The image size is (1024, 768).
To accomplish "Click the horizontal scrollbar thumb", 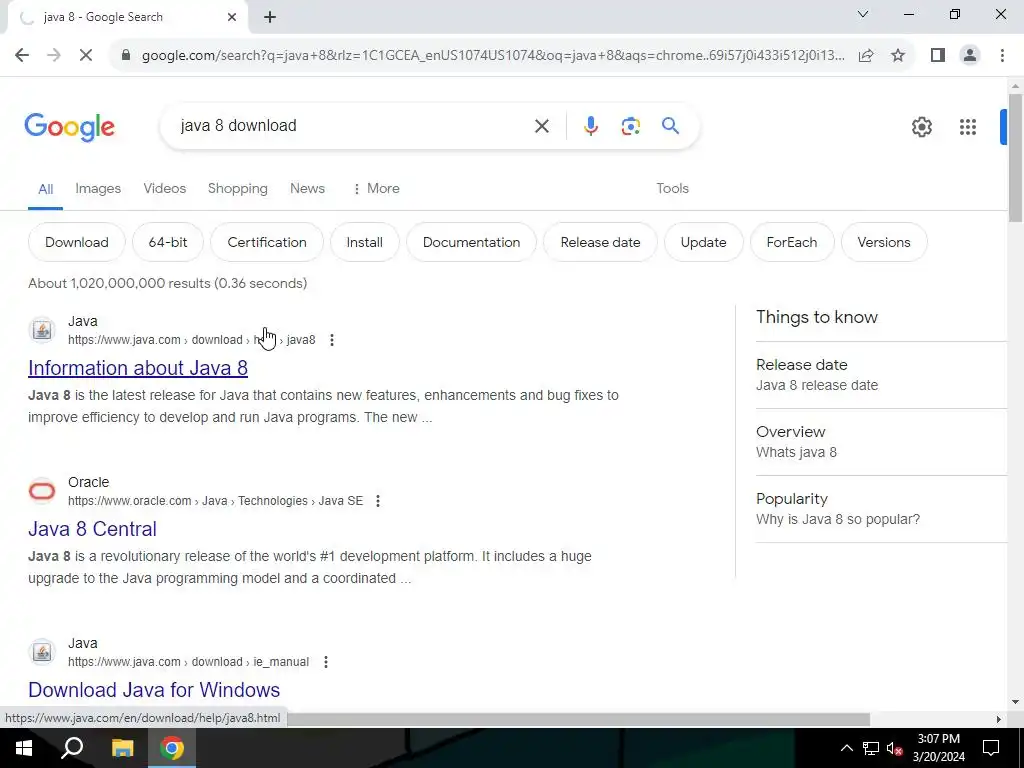I will coord(579,719).
